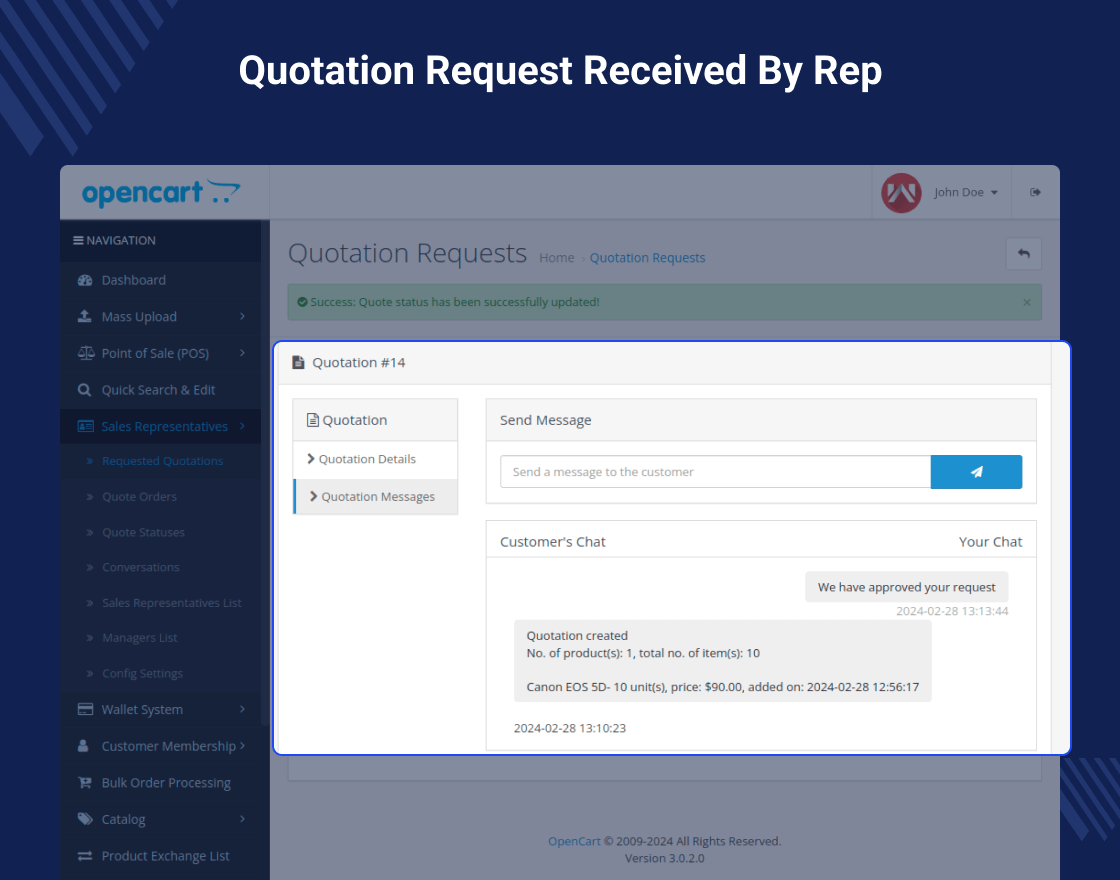Focus the message to customer input
1120x880 pixels.
(x=716, y=472)
